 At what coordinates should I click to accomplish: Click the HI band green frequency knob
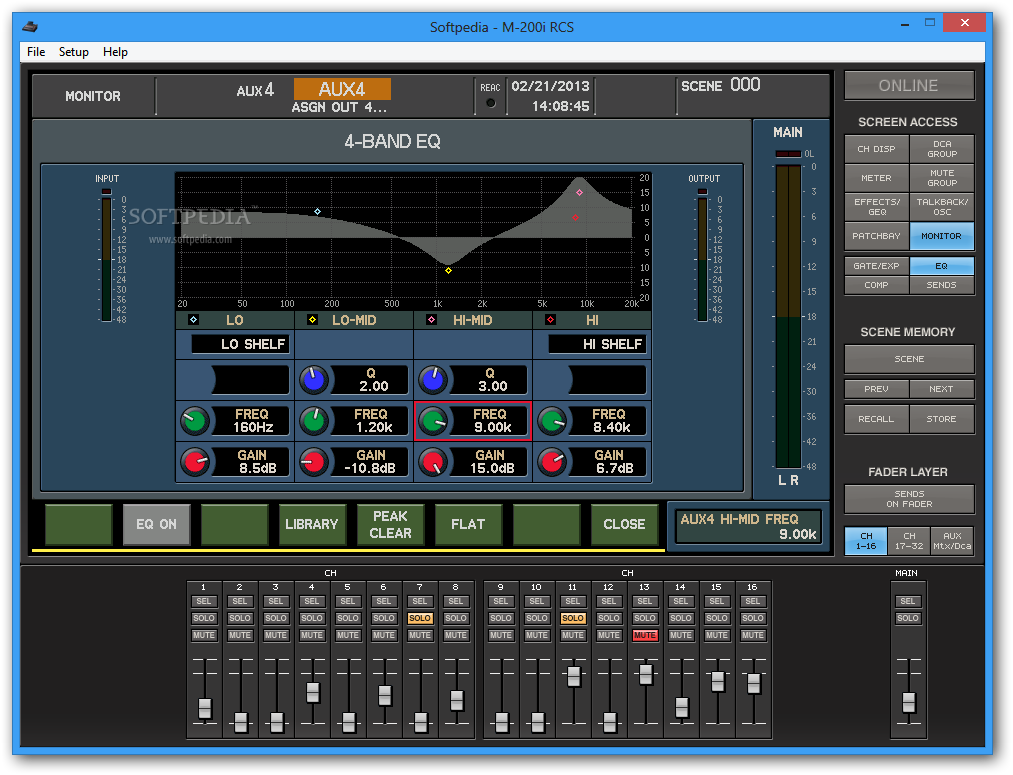click(x=552, y=421)
